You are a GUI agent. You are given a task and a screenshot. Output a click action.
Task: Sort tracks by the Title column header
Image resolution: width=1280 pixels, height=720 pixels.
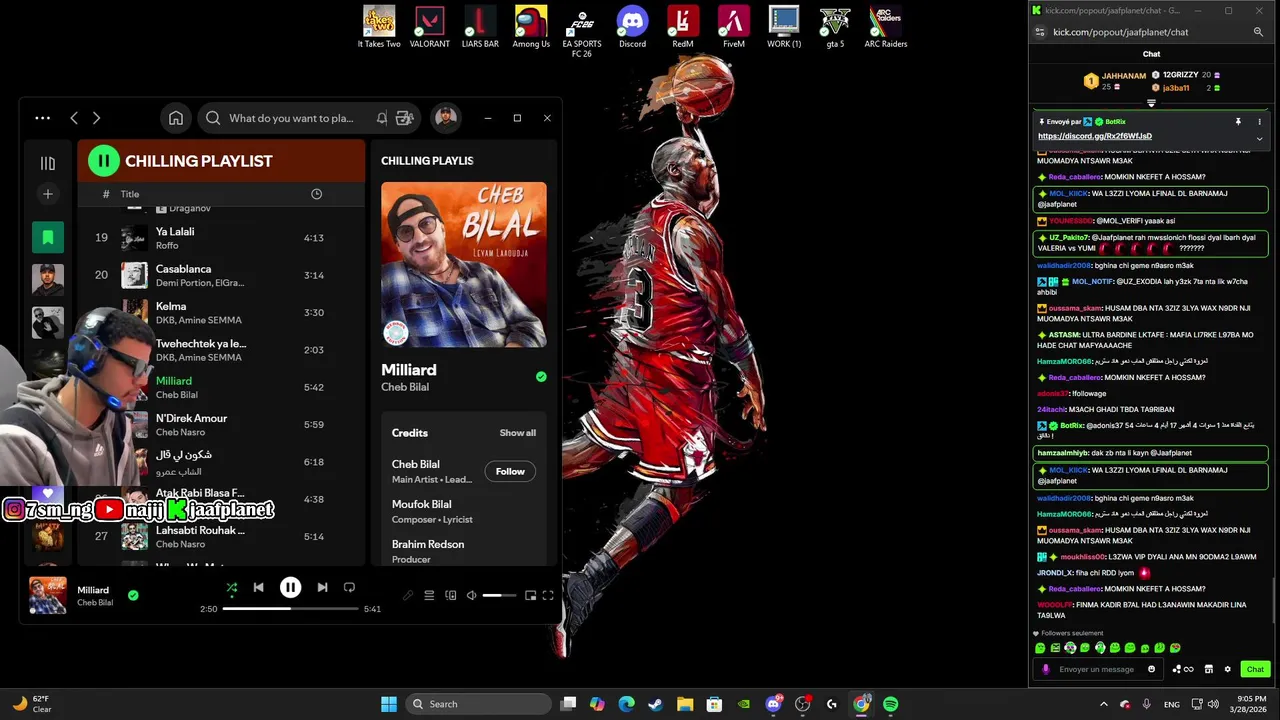(130, 194)
